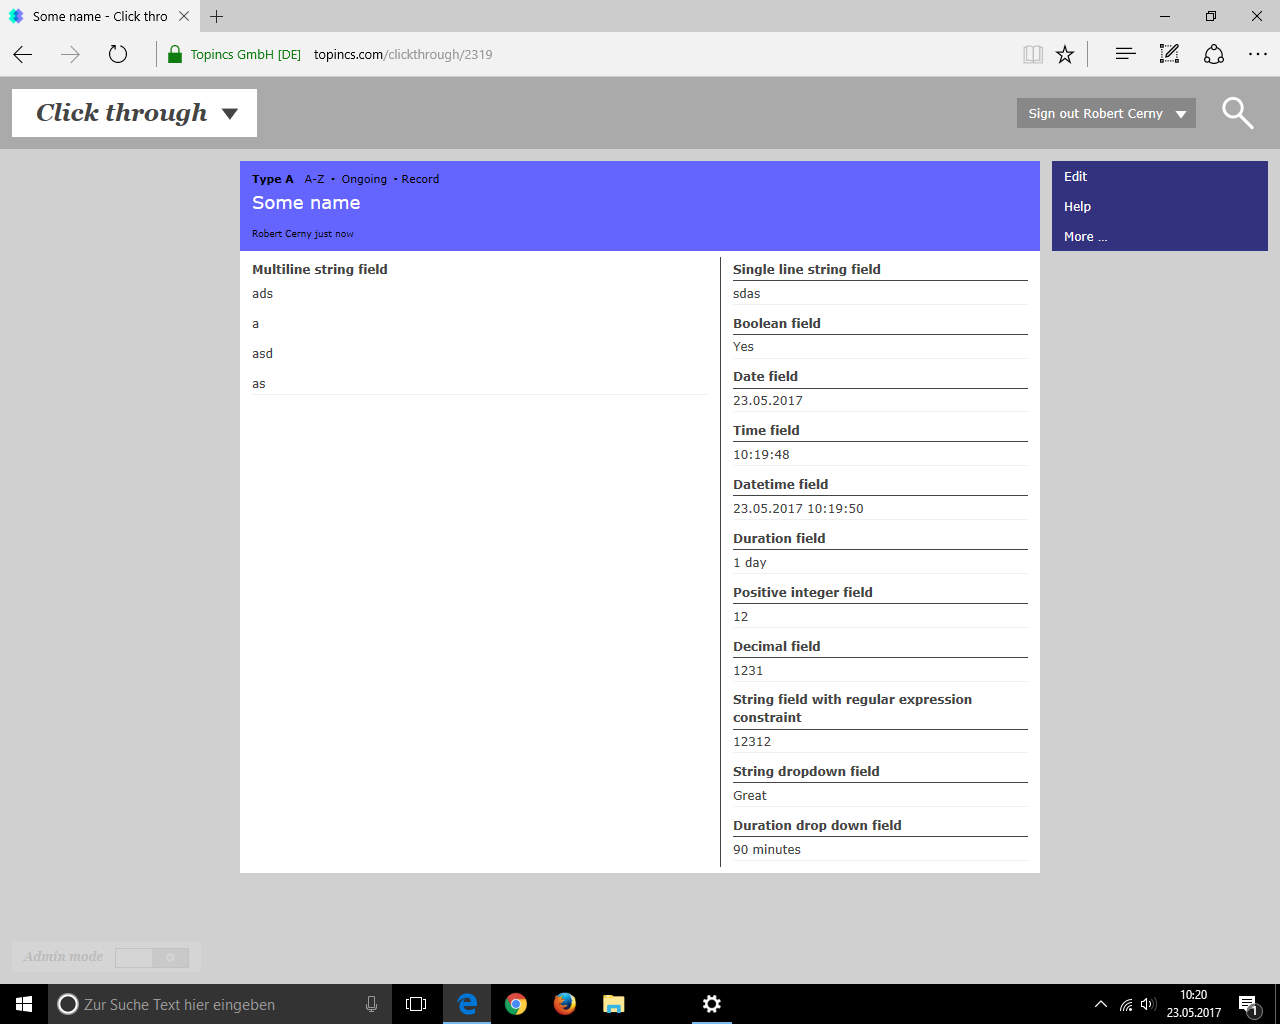Add page to favorites star
The width and height of the screenshot is (1280, 1024).
click(1065, 54)
